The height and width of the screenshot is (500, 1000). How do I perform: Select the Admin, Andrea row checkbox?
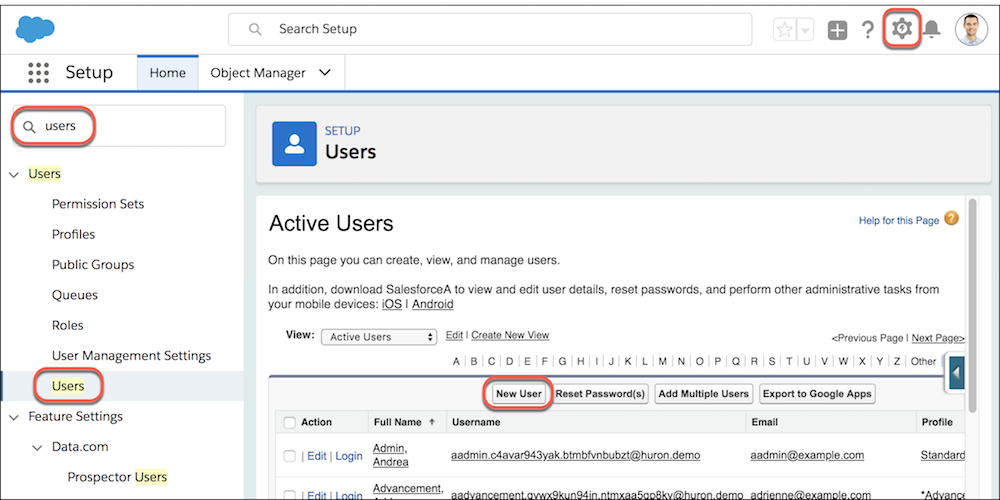(290, 456)
